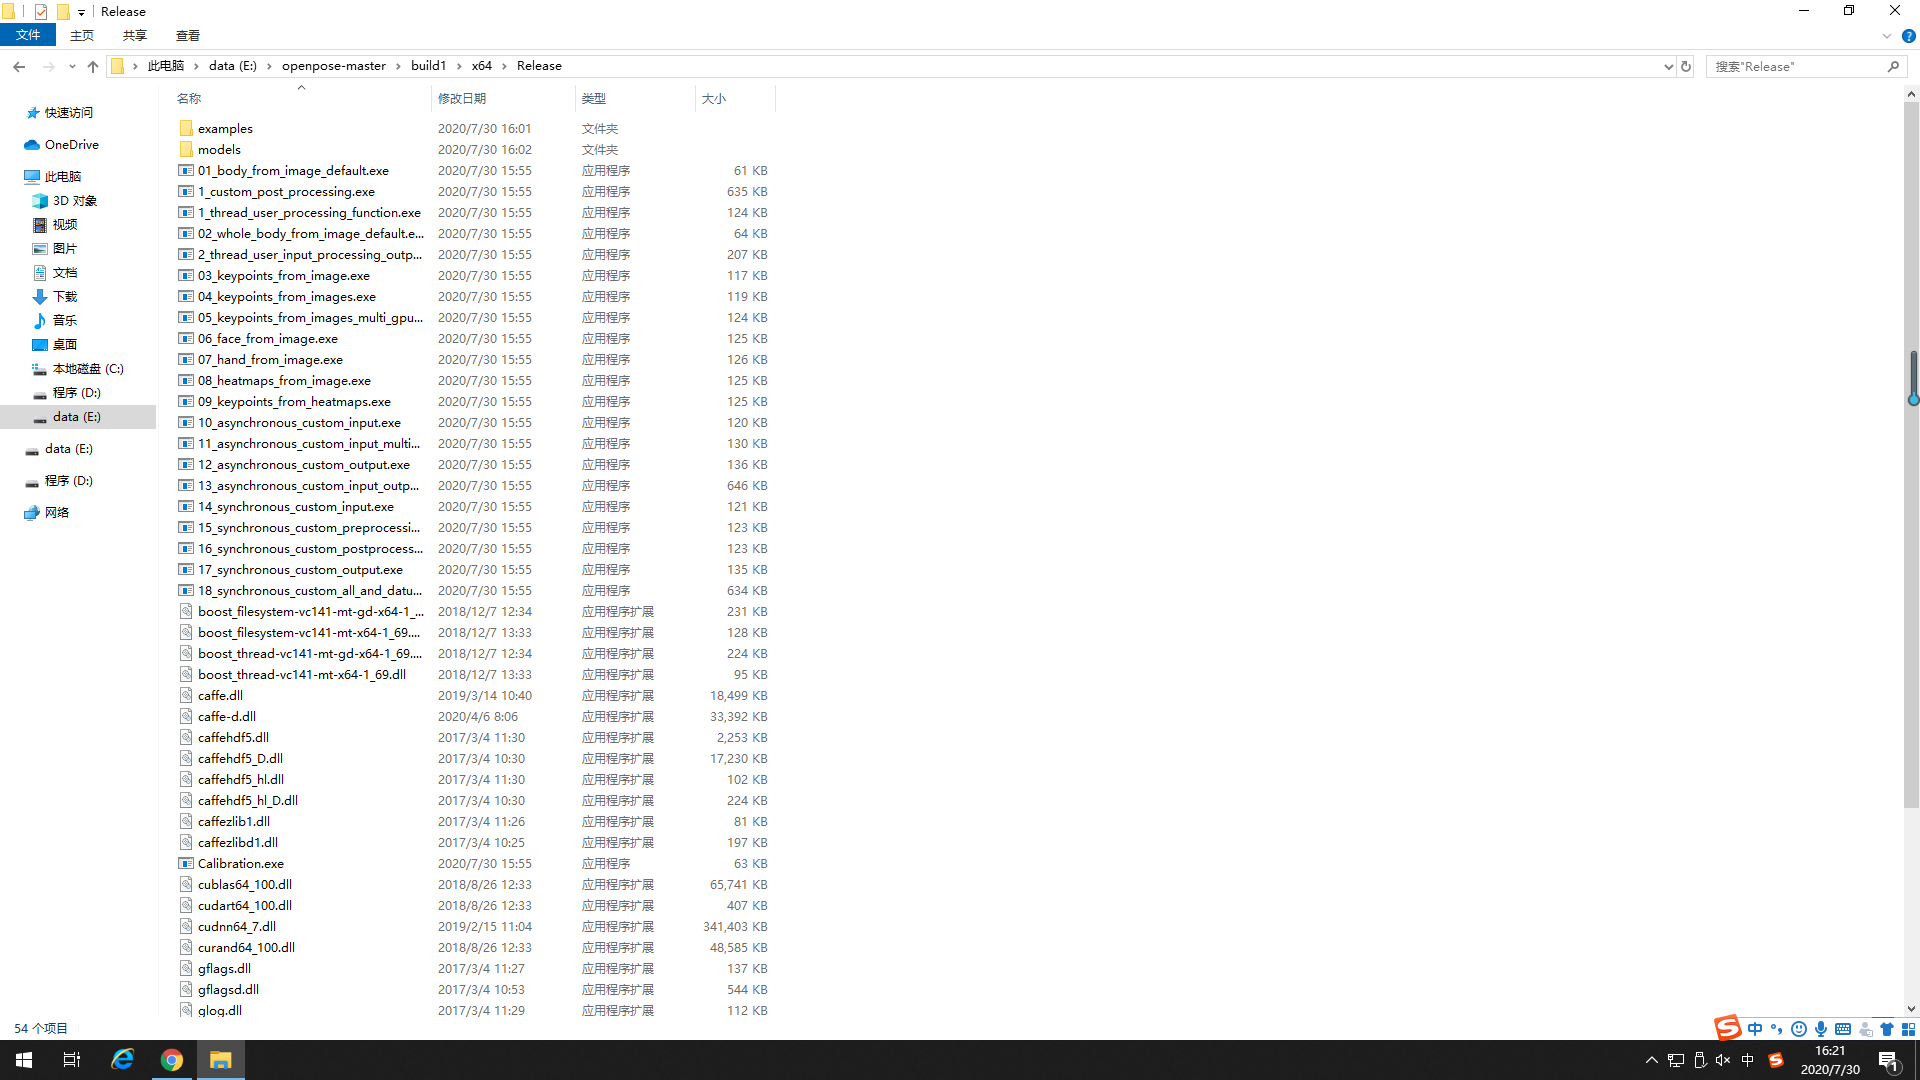The width and height of the screenshot is (1920, 1080).
Task: Launch Chrome from the taskbar
Action: pyautogui.click(x=171, y=1059)
